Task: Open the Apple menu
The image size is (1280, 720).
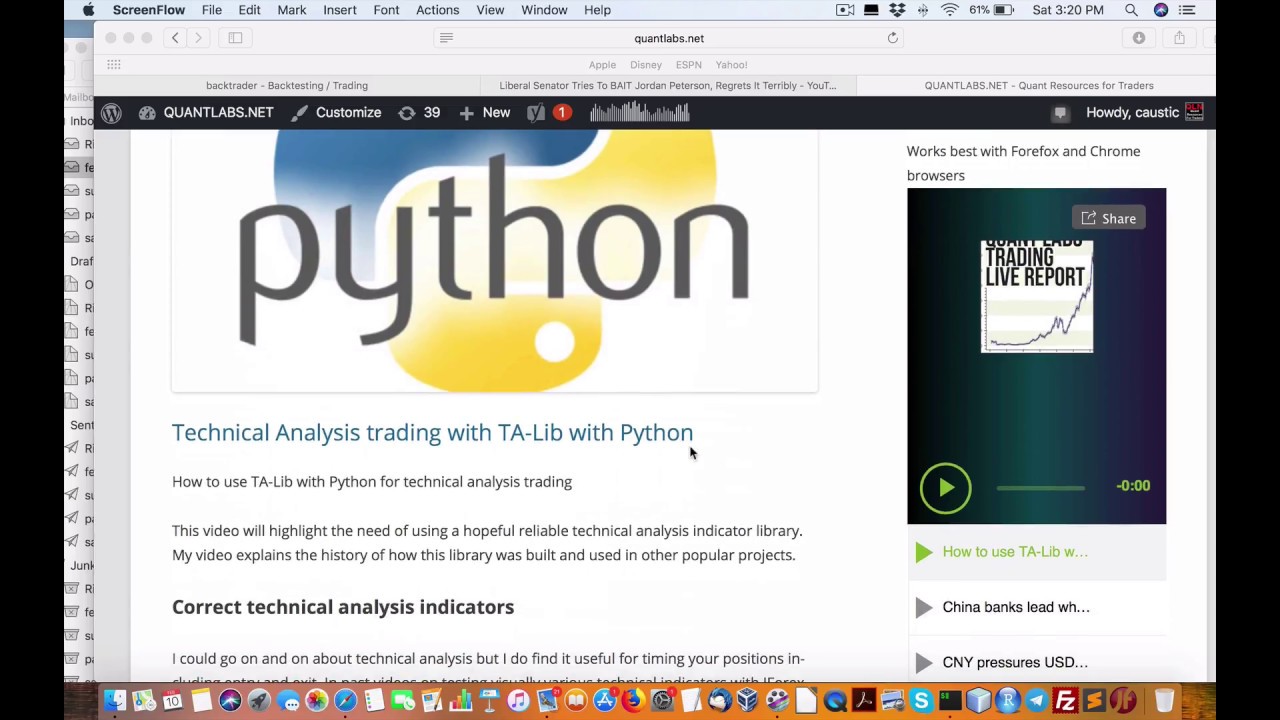Action: [x=88, y=10]
